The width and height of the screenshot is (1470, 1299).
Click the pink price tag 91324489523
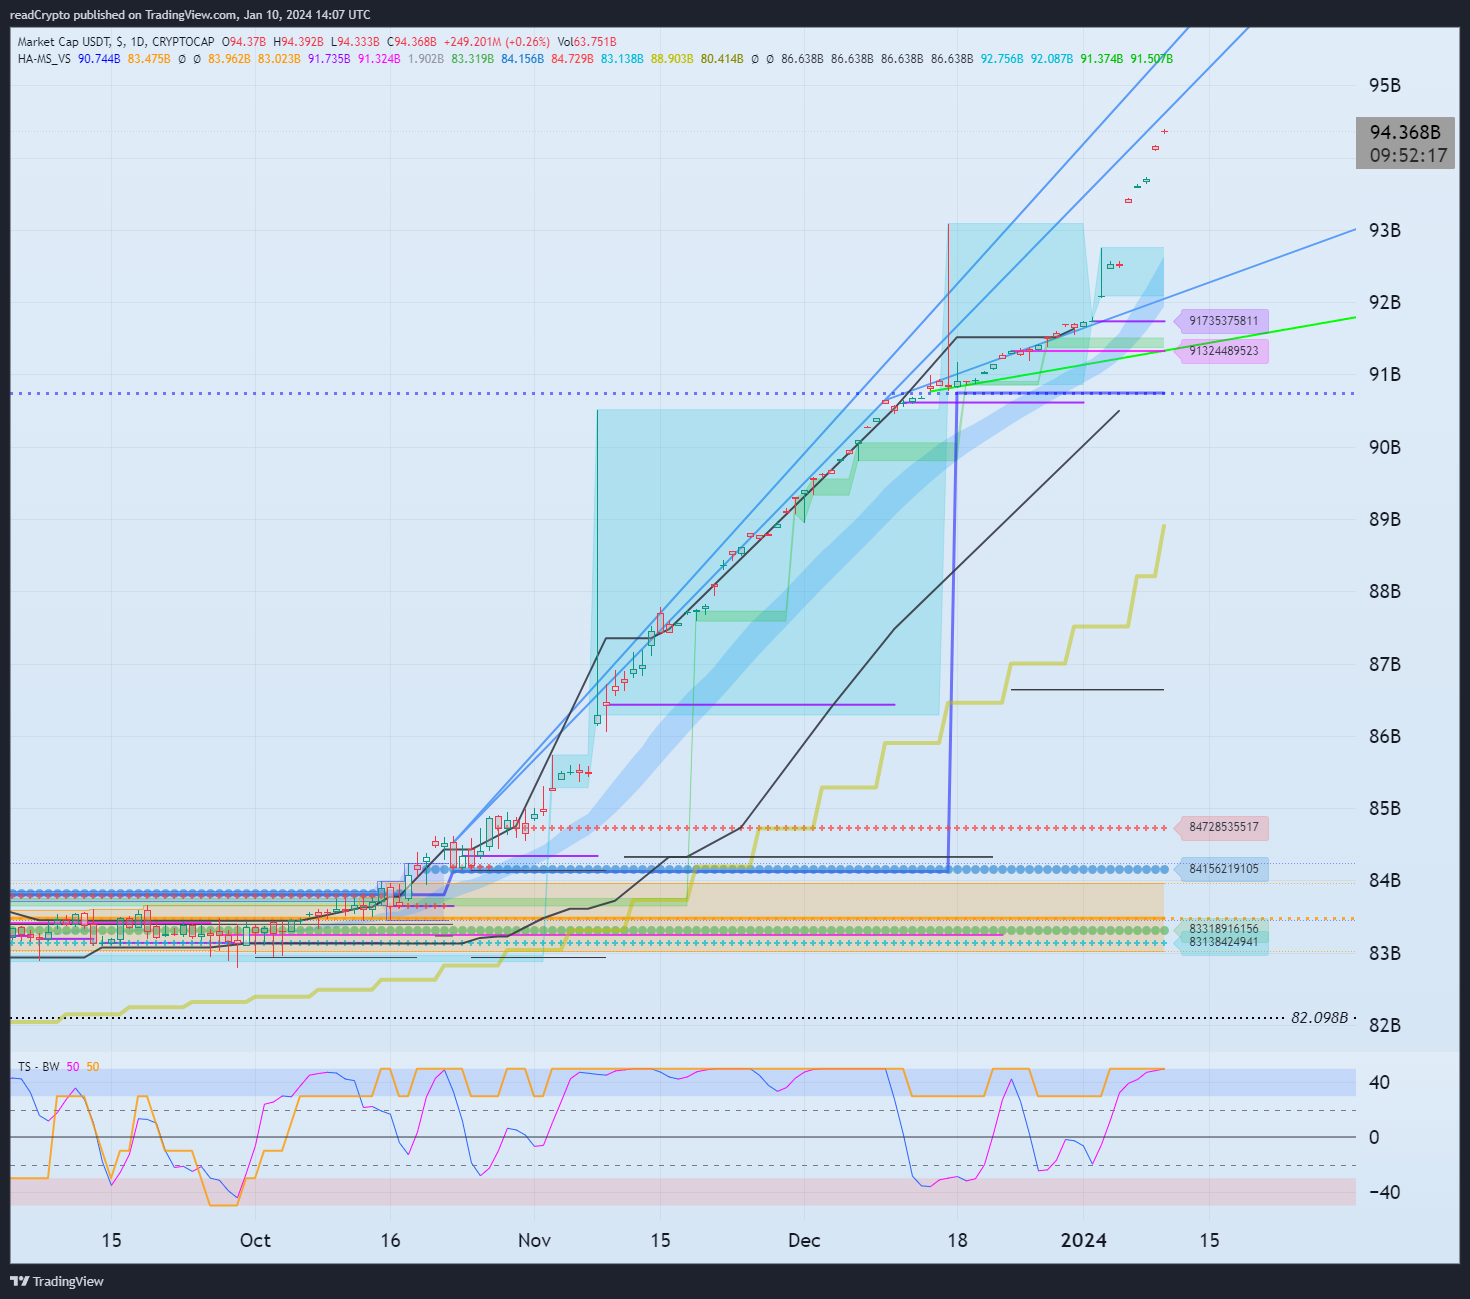click(1223, 351)
